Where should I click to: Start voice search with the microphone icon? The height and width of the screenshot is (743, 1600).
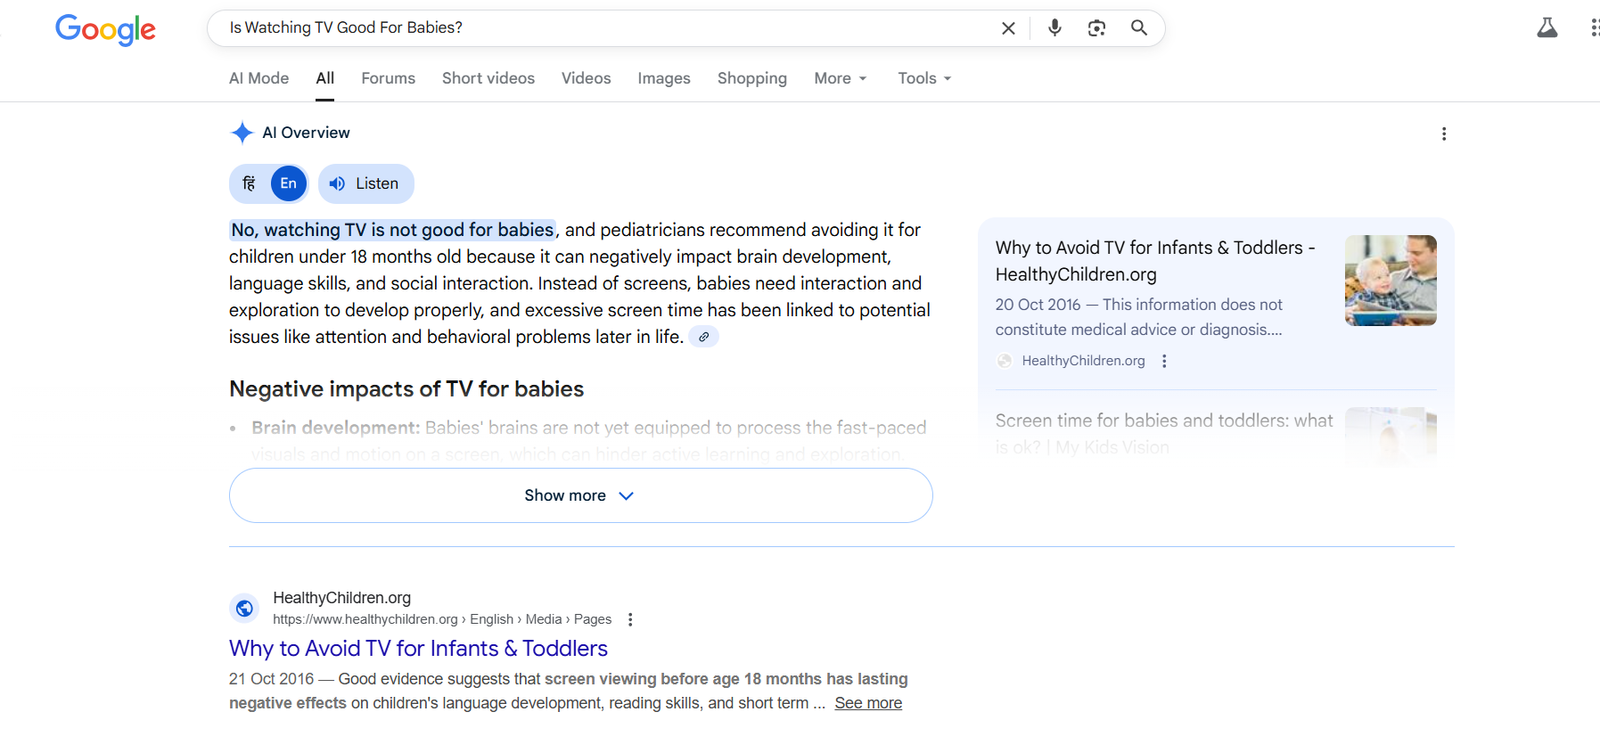pos(1054,28)
